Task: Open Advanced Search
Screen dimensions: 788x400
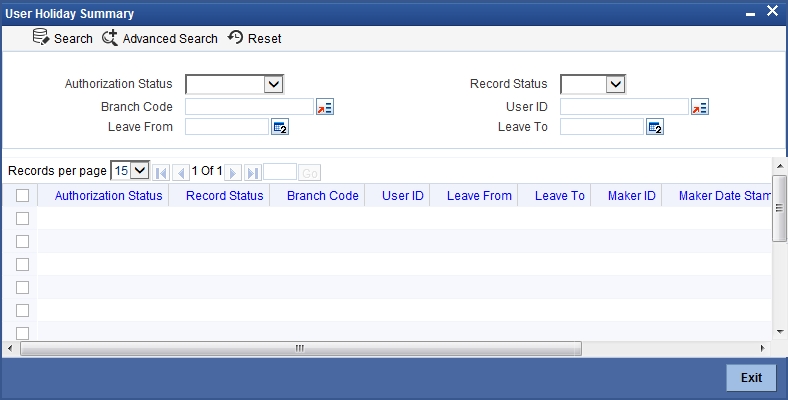Action: coord(160,38)
